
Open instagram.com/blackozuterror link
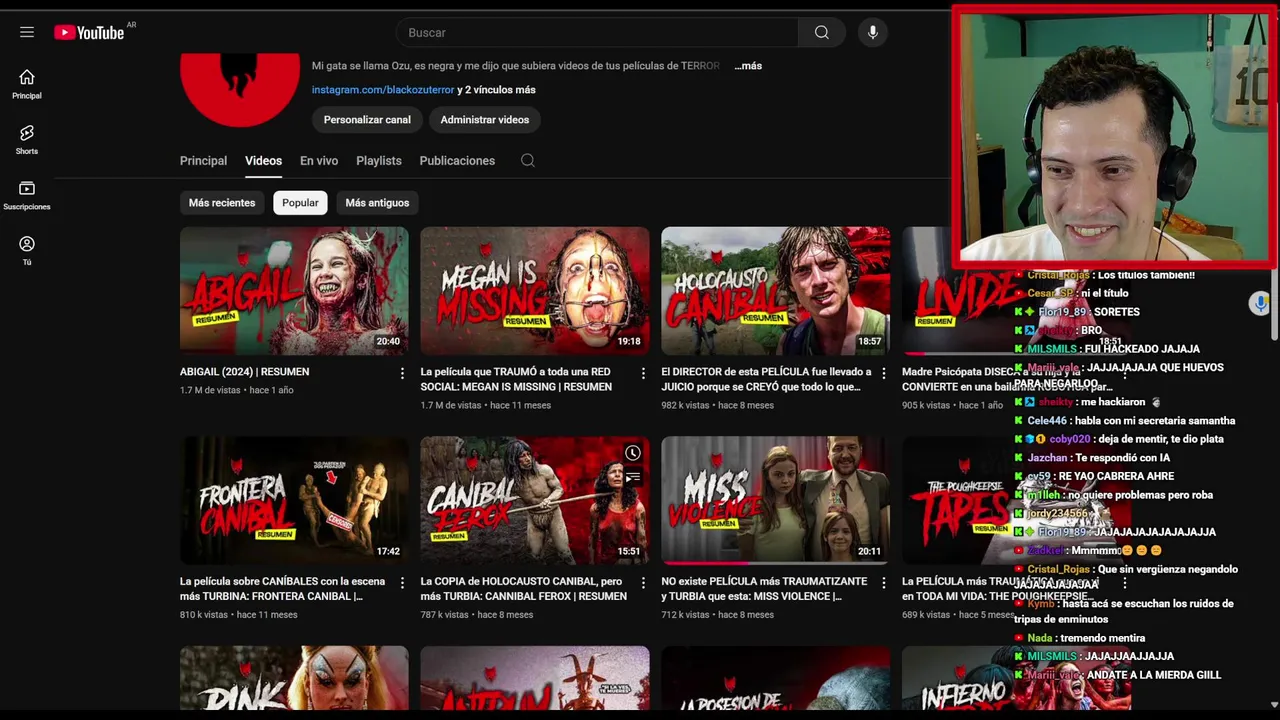383,90
